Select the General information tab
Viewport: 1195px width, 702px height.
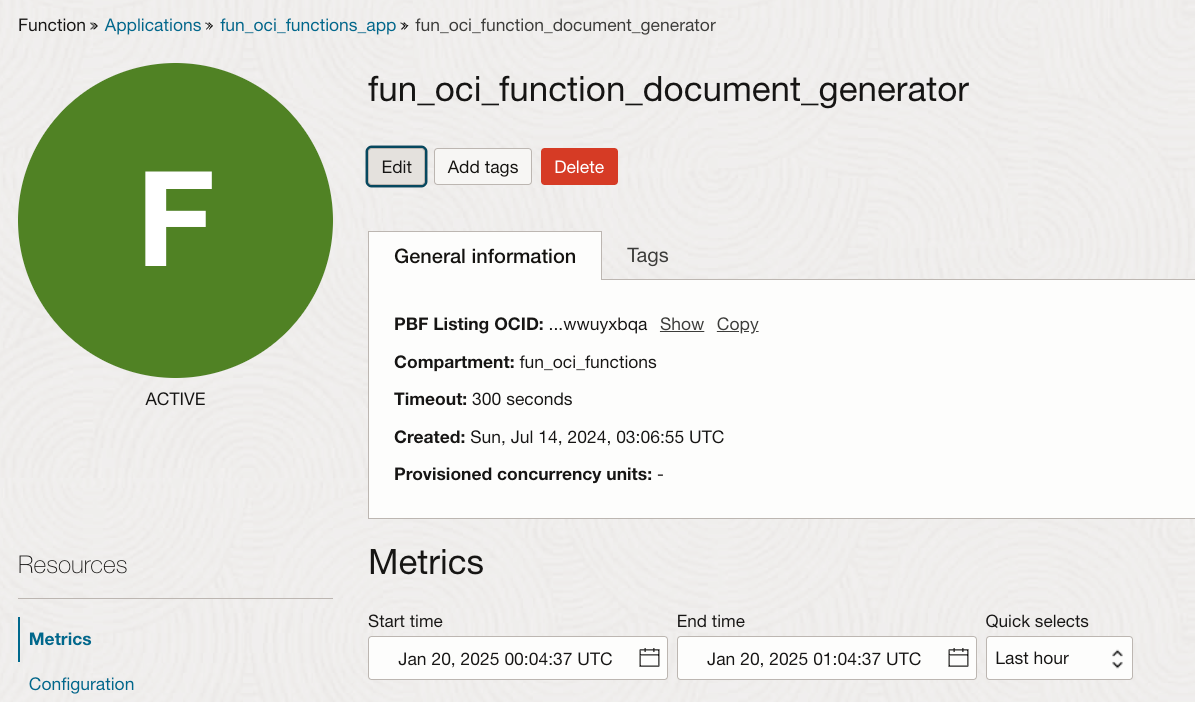[x=485, y=256]
